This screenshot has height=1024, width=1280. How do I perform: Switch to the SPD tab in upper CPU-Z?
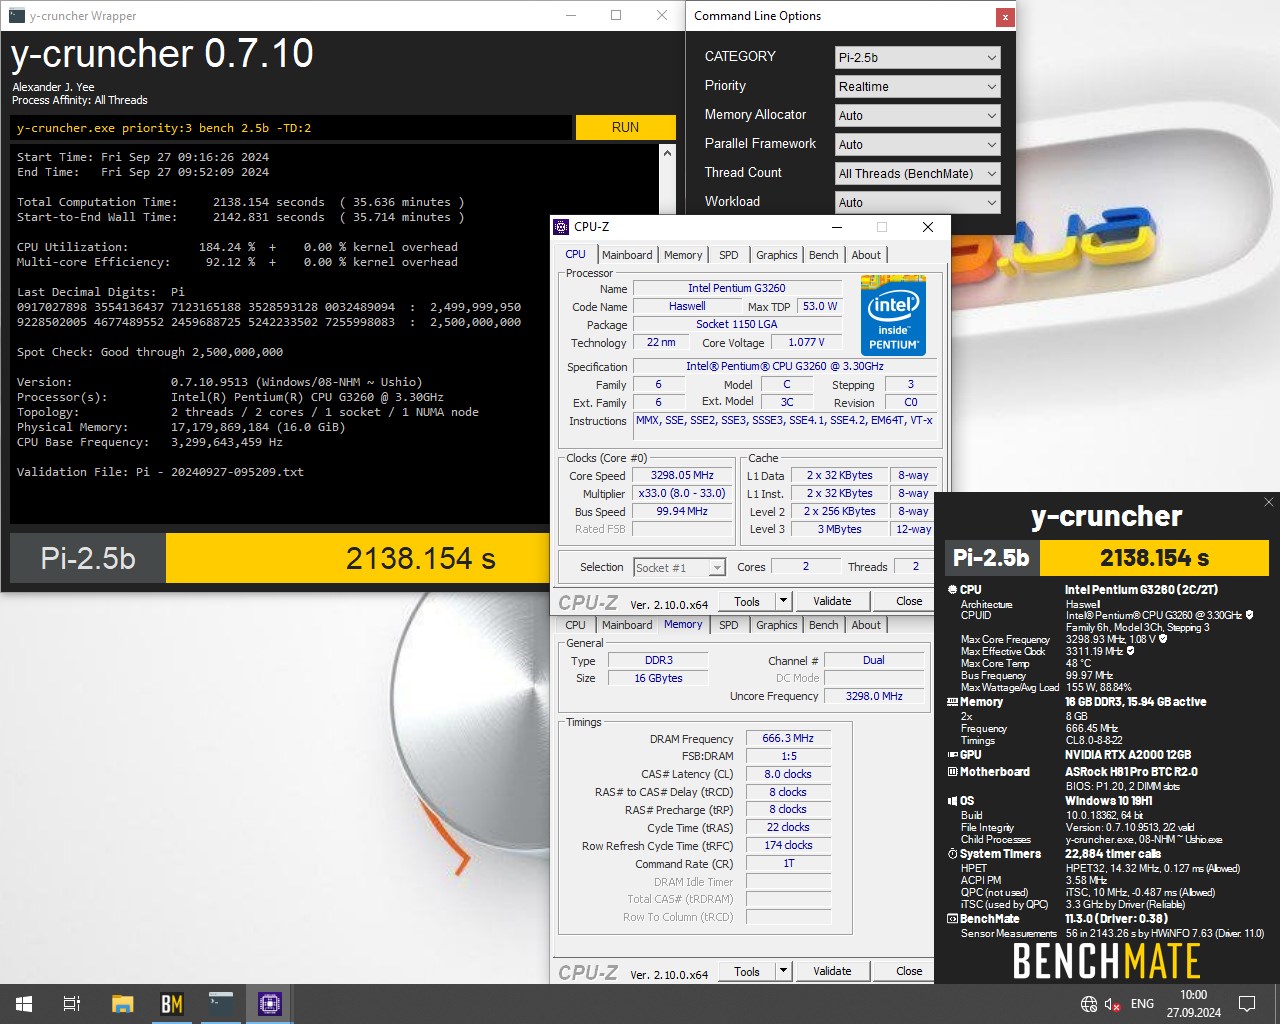coord(729,255)
